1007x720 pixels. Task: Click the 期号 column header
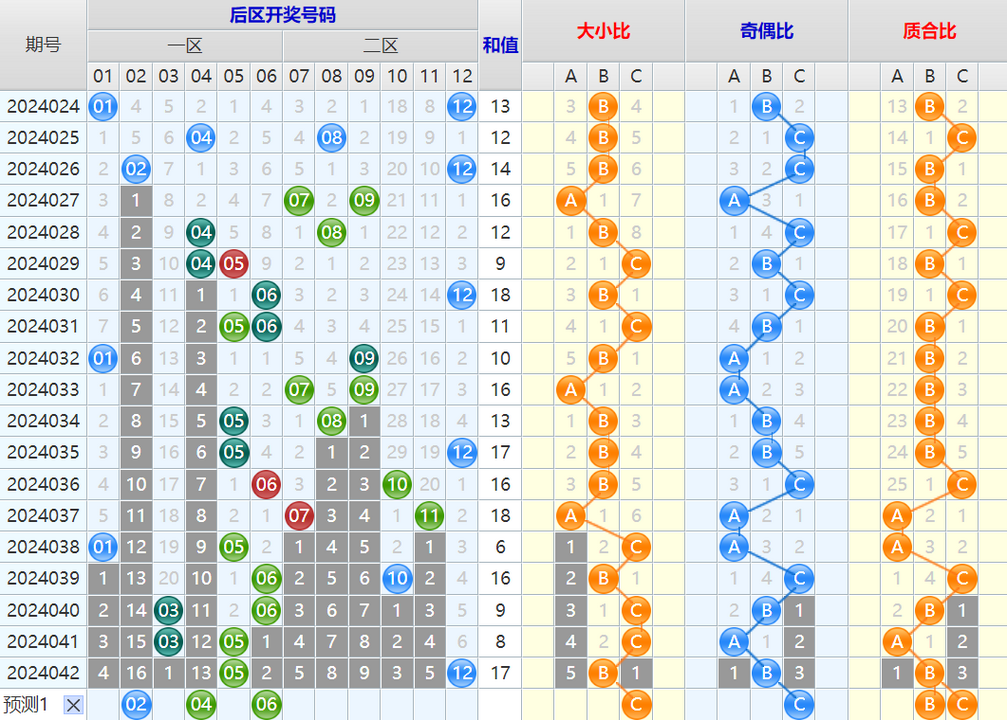point(43,45)
